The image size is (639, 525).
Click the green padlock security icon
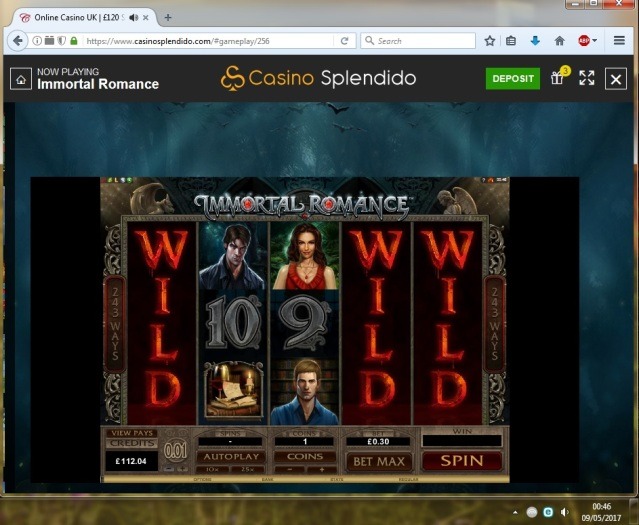(x=74, y=41)
